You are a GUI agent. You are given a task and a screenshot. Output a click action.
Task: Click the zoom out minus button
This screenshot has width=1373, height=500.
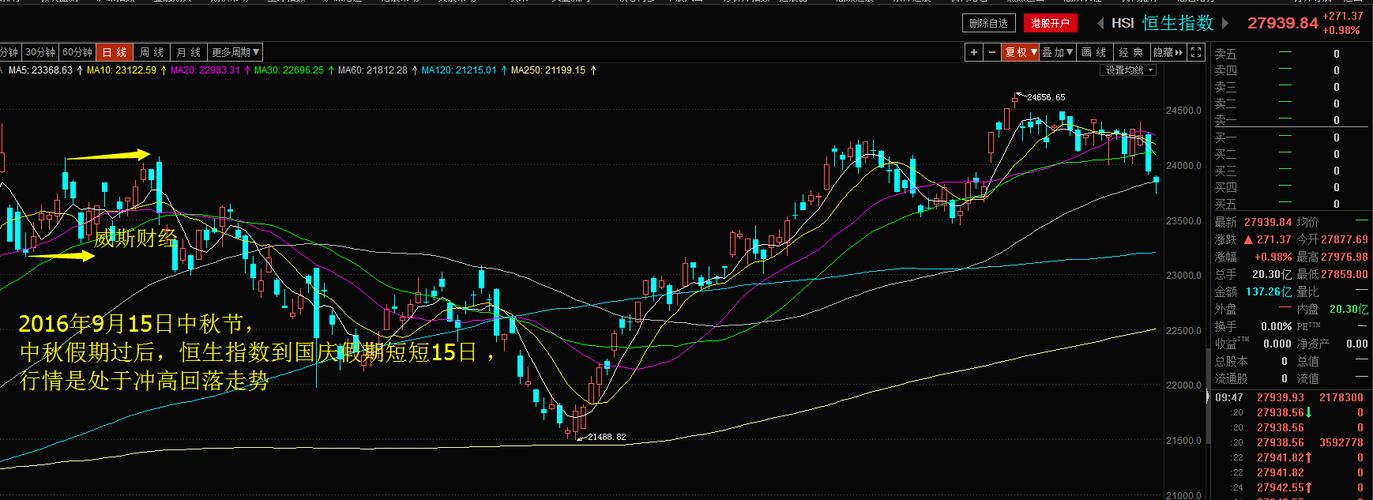coord(992,52)
